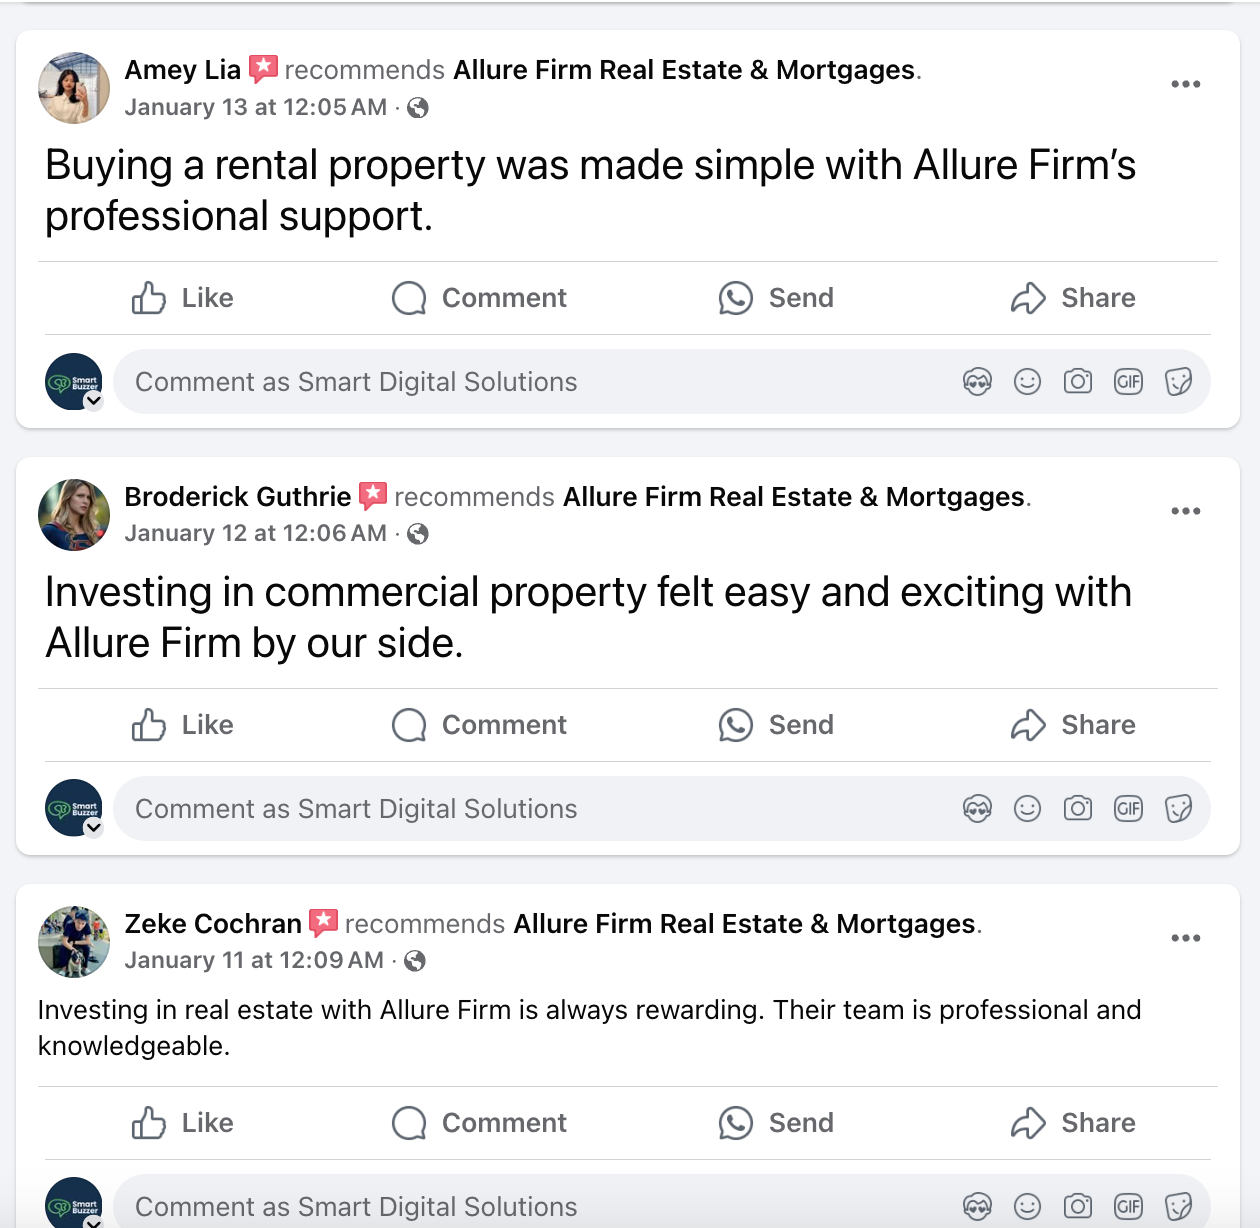Send Amey Lia's post via WhatsApp
The width and height of the screenshot is (1260, 1228).
[x=776, y=298]
